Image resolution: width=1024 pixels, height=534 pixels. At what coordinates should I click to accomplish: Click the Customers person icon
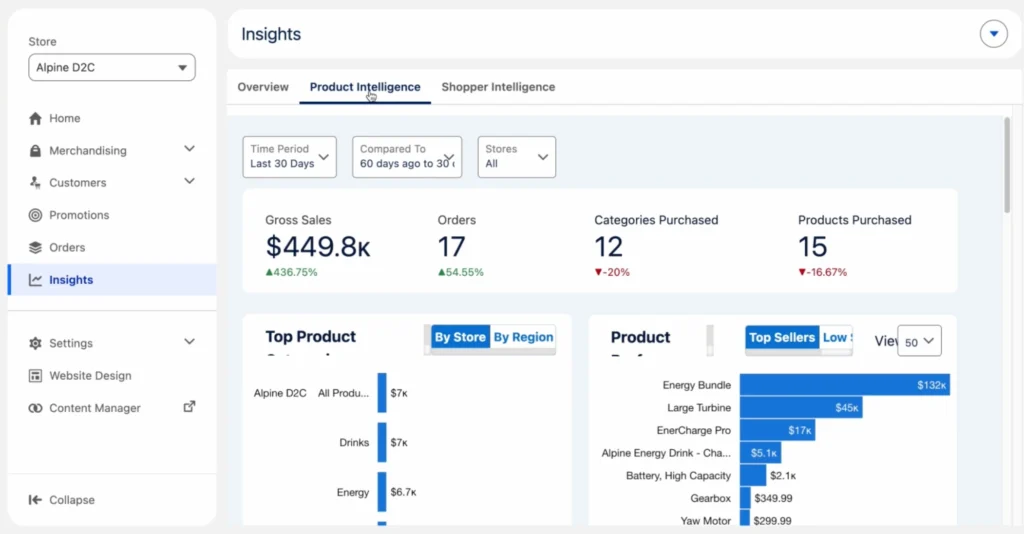point(35,182)
